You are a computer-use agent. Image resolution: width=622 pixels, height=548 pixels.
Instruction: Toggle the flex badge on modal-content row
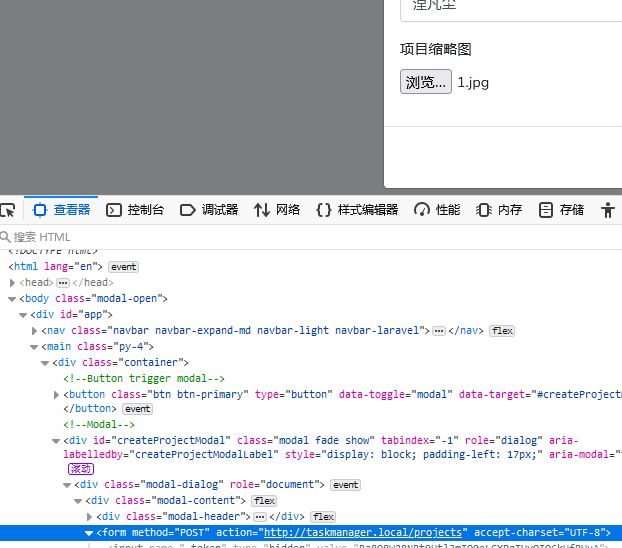264,501
